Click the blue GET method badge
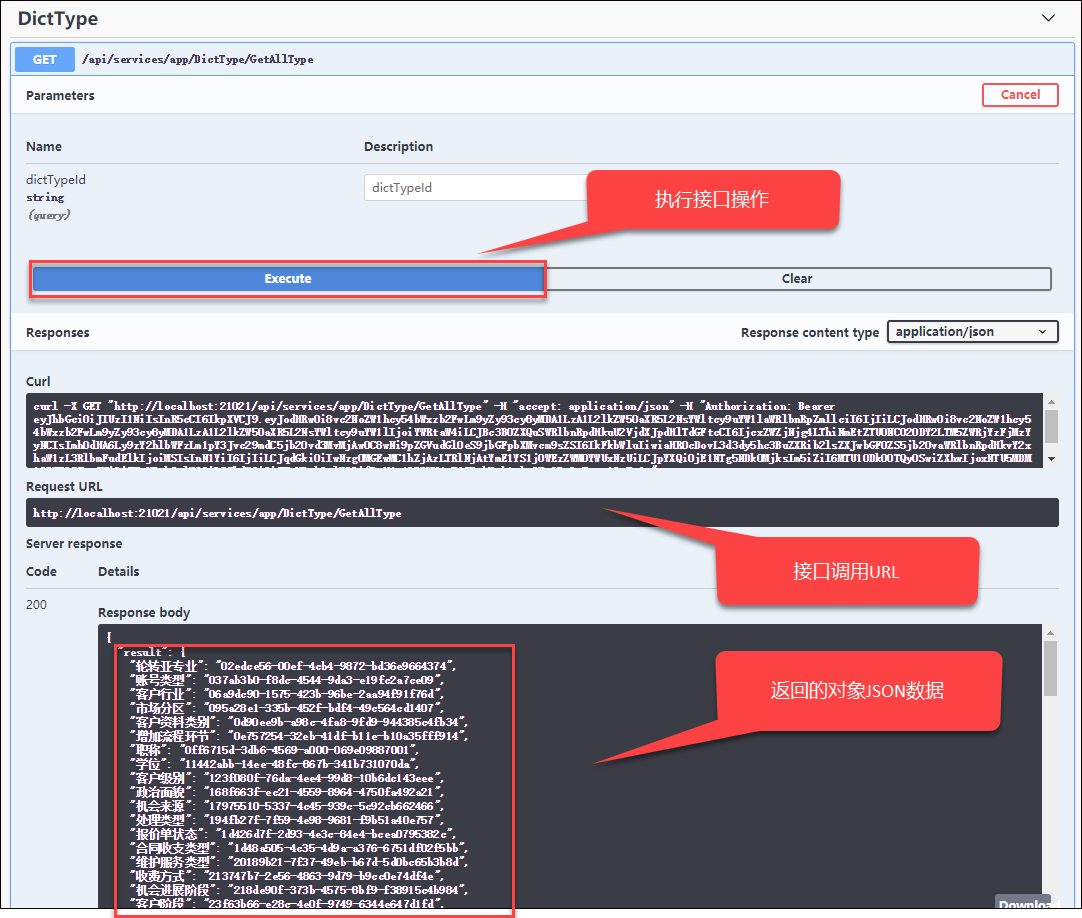The width and height of the screenshot is (1082, 918). [45, 60]
